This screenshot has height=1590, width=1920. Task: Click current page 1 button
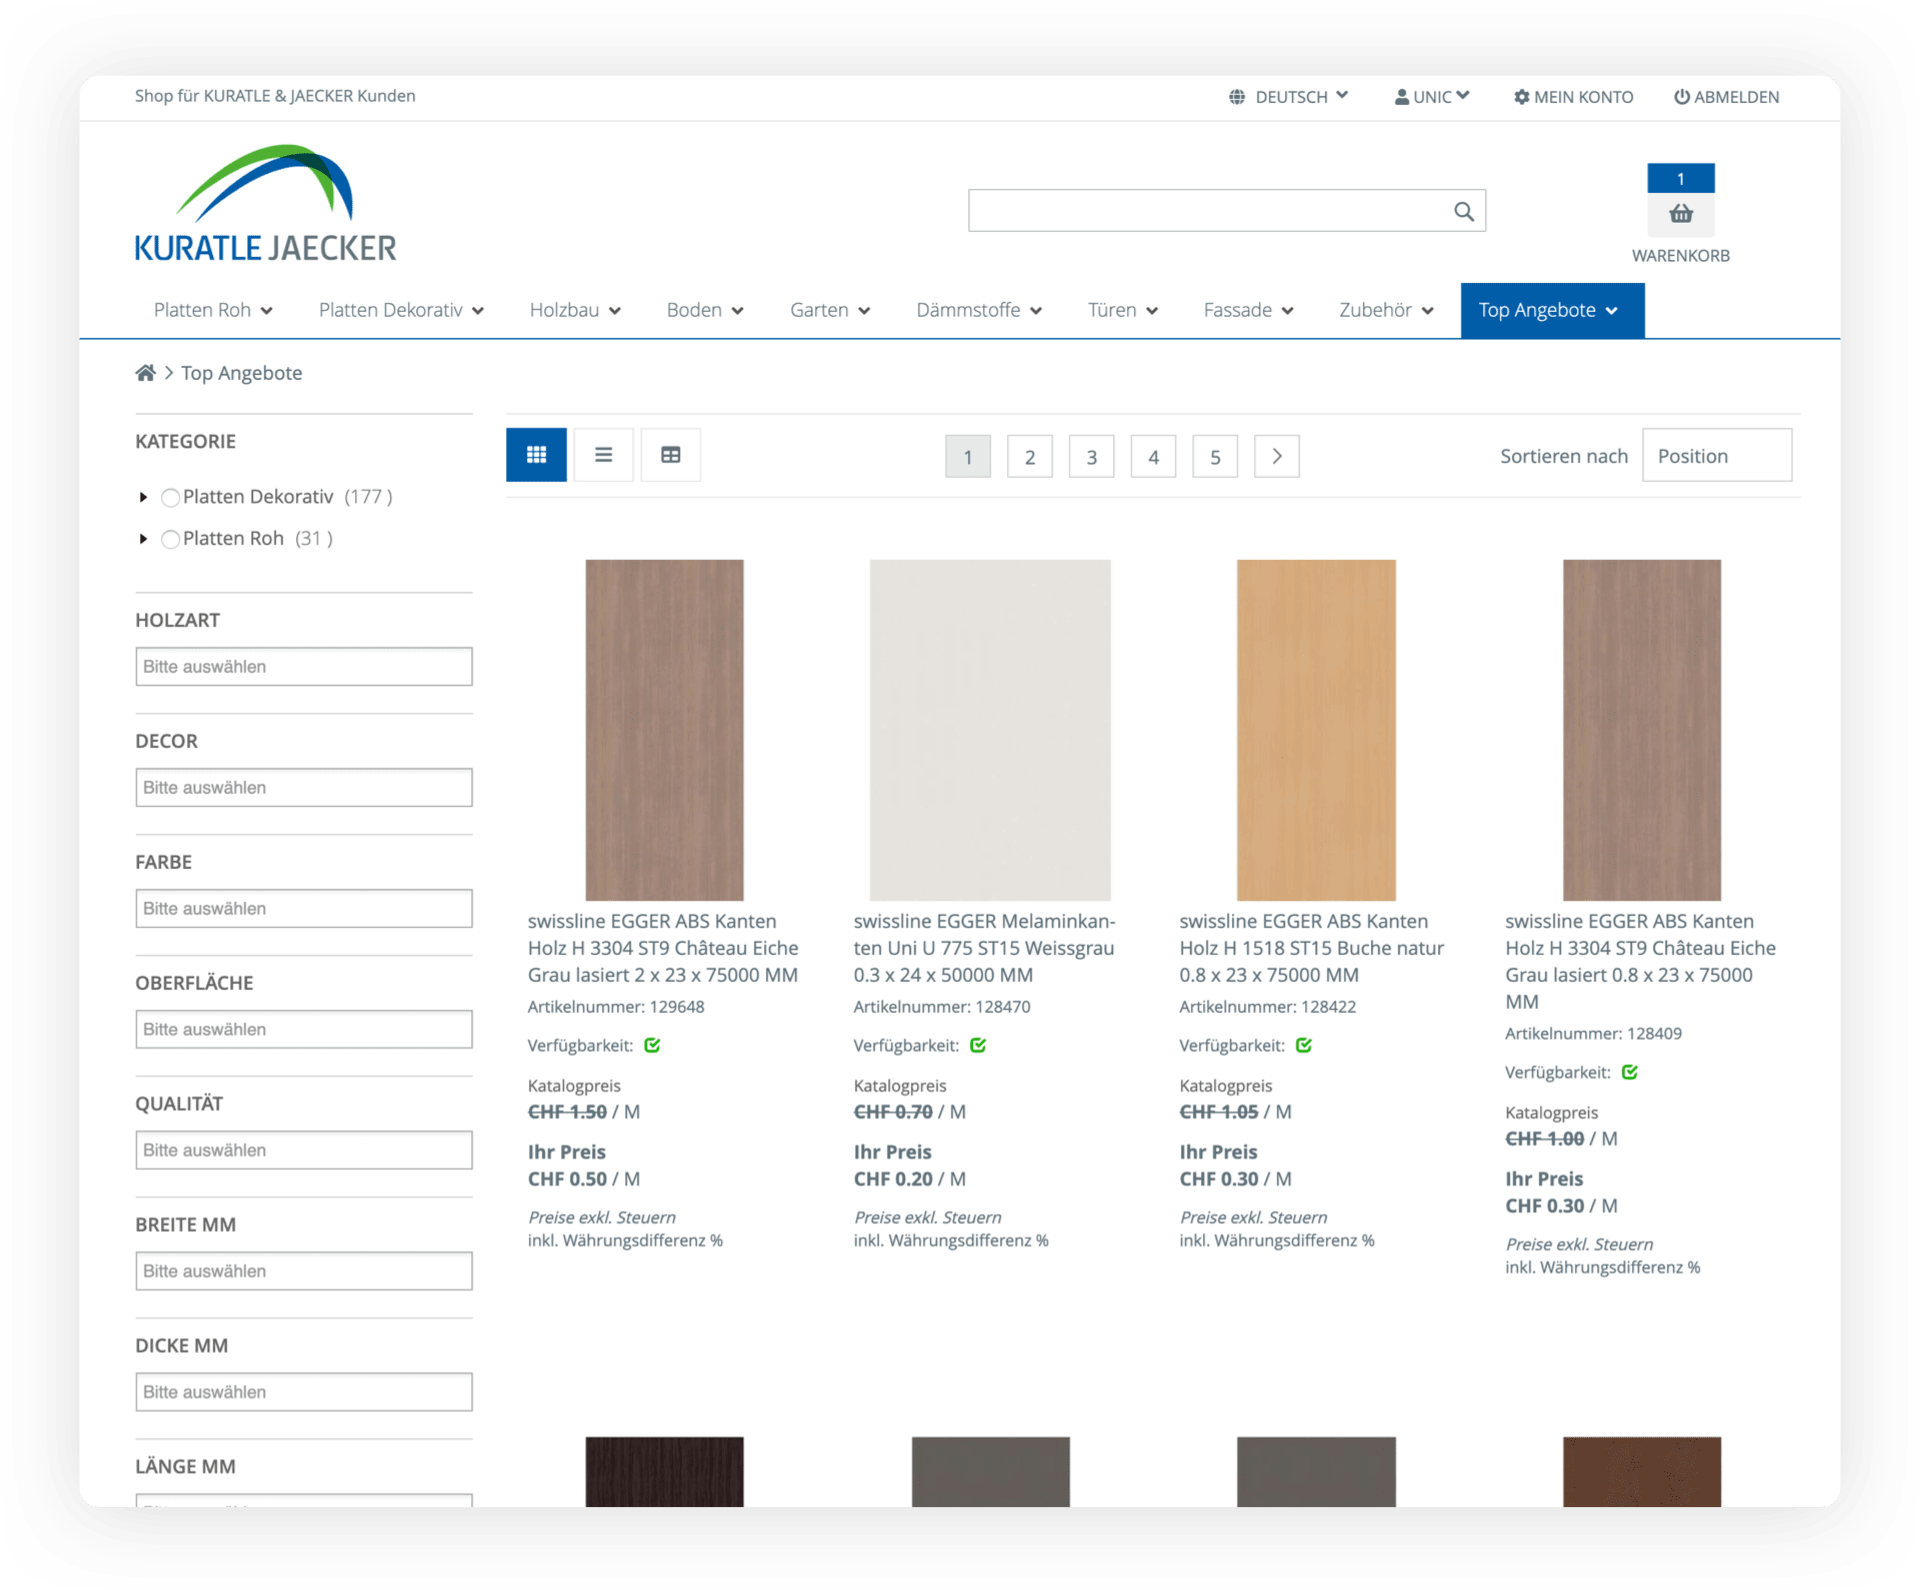pos(968,456)
